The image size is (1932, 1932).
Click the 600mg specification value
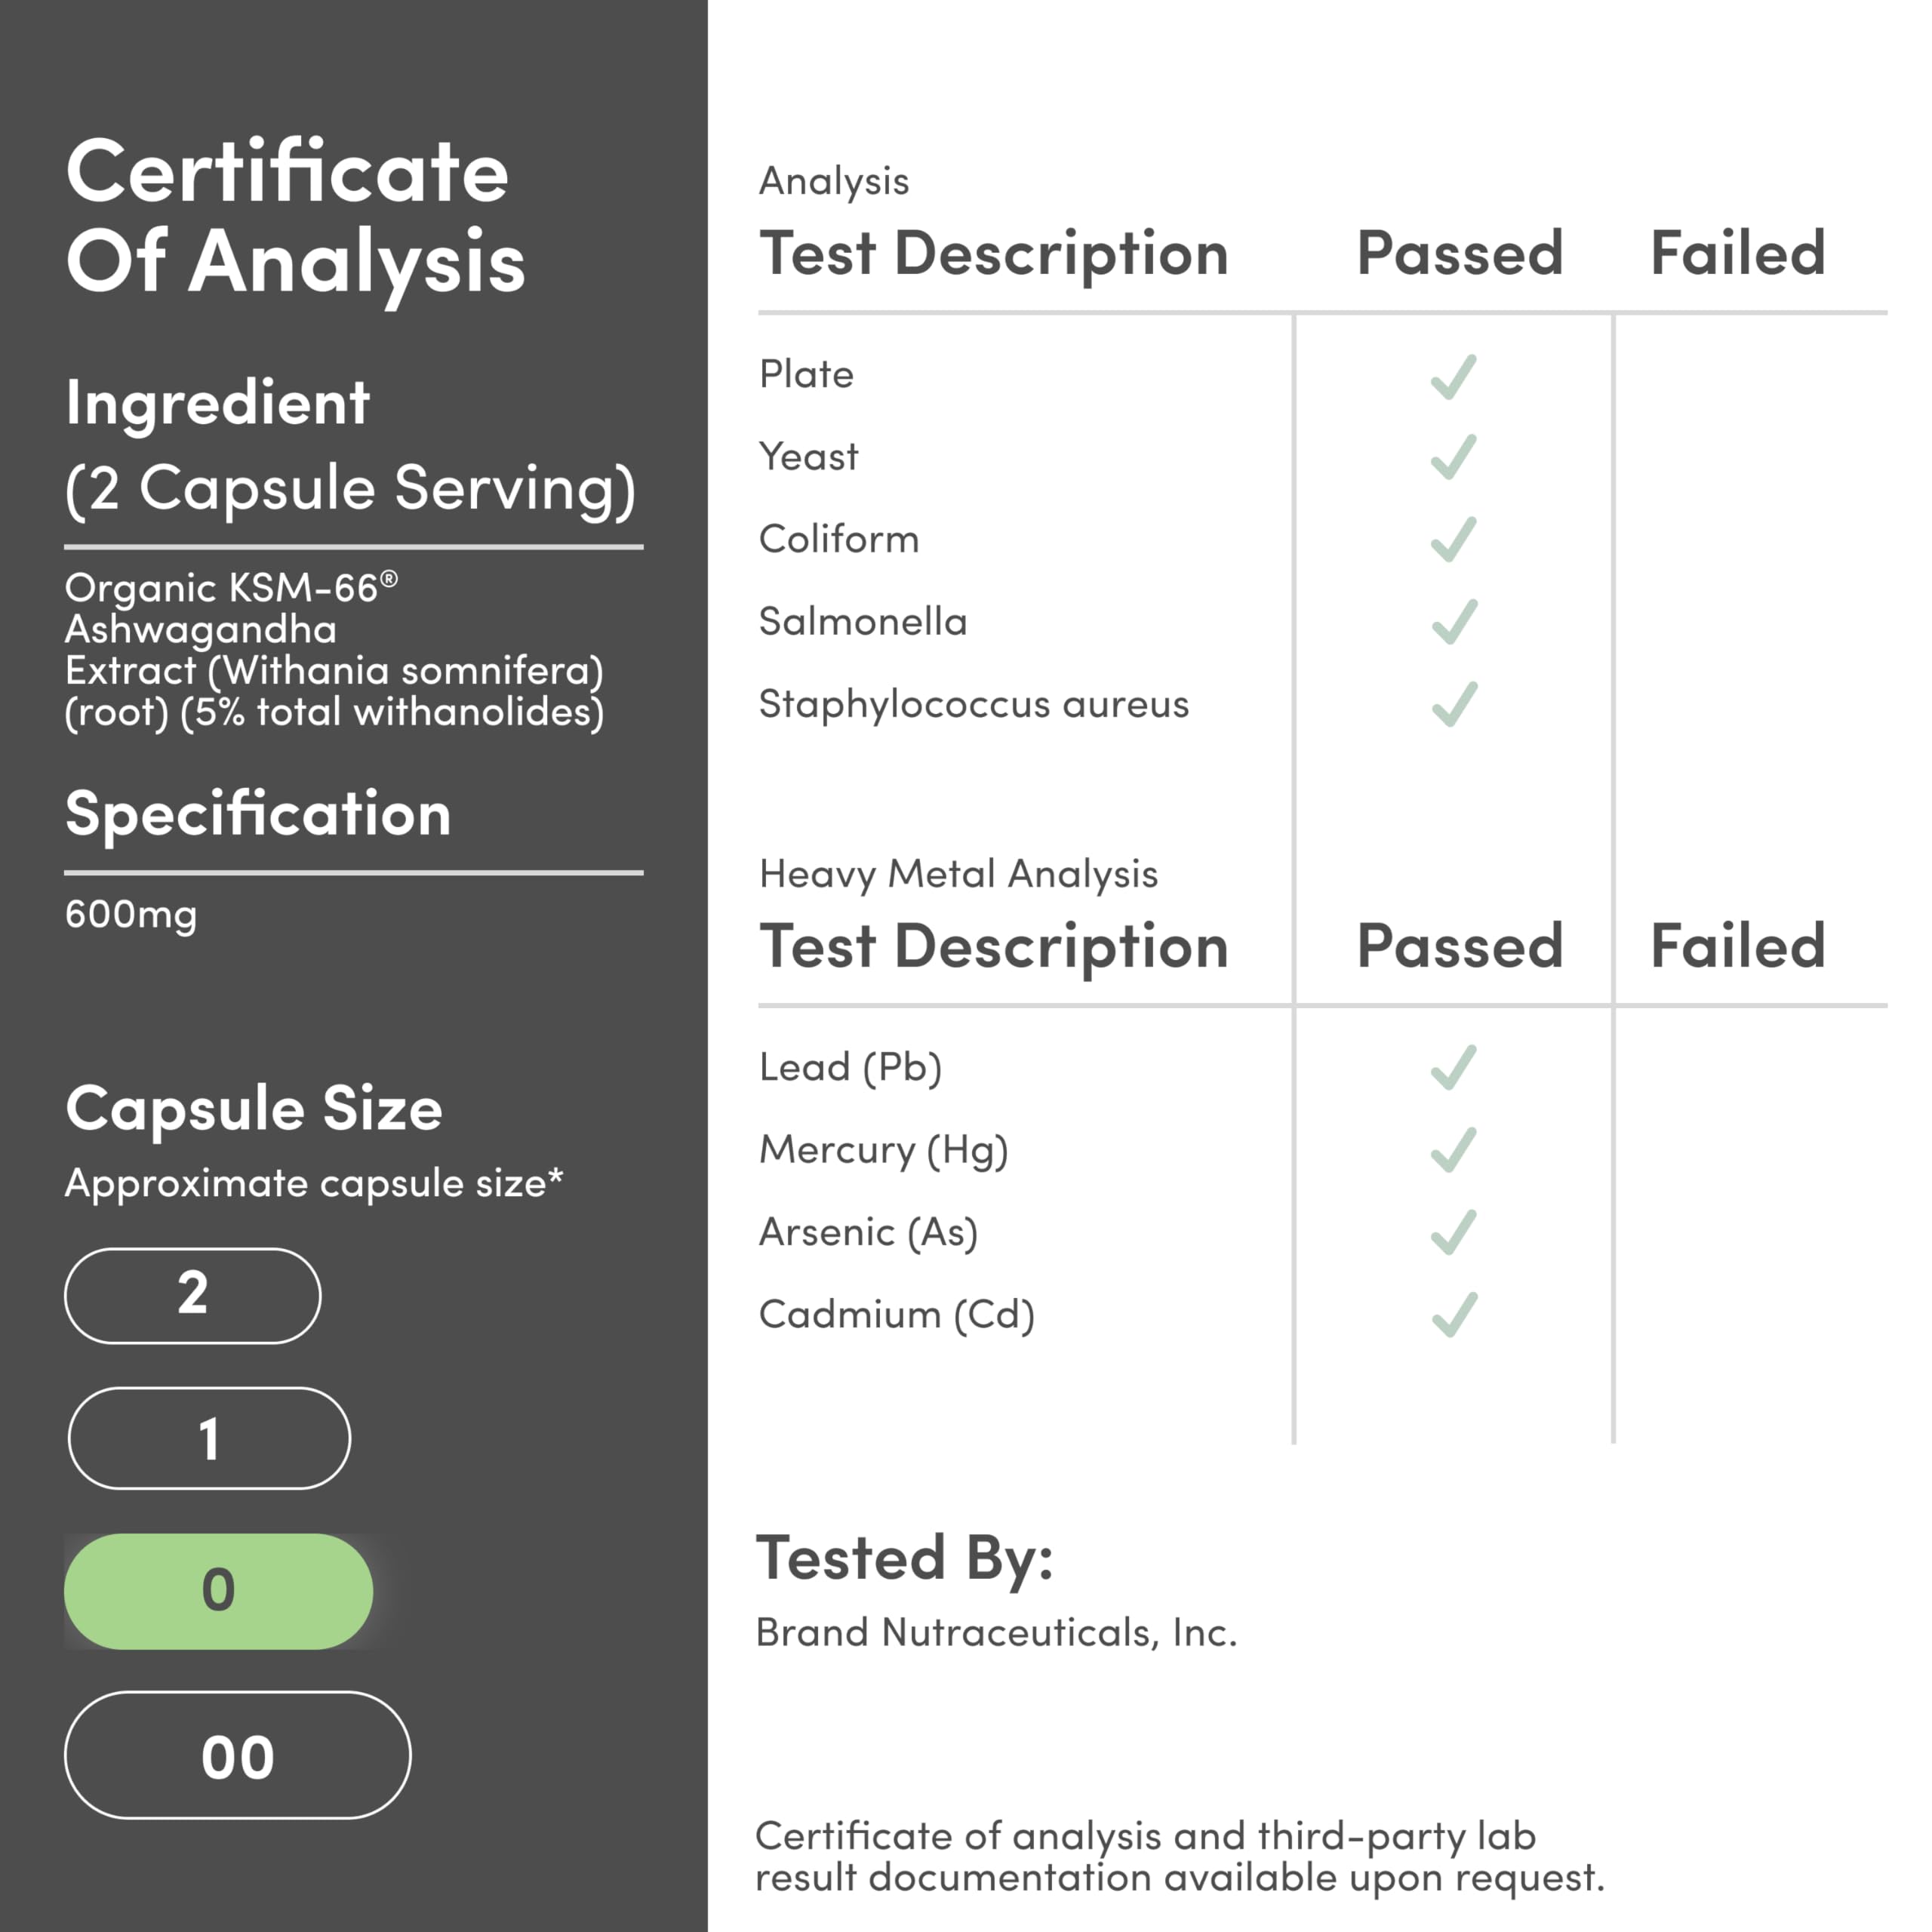click(x=131, y=914)
